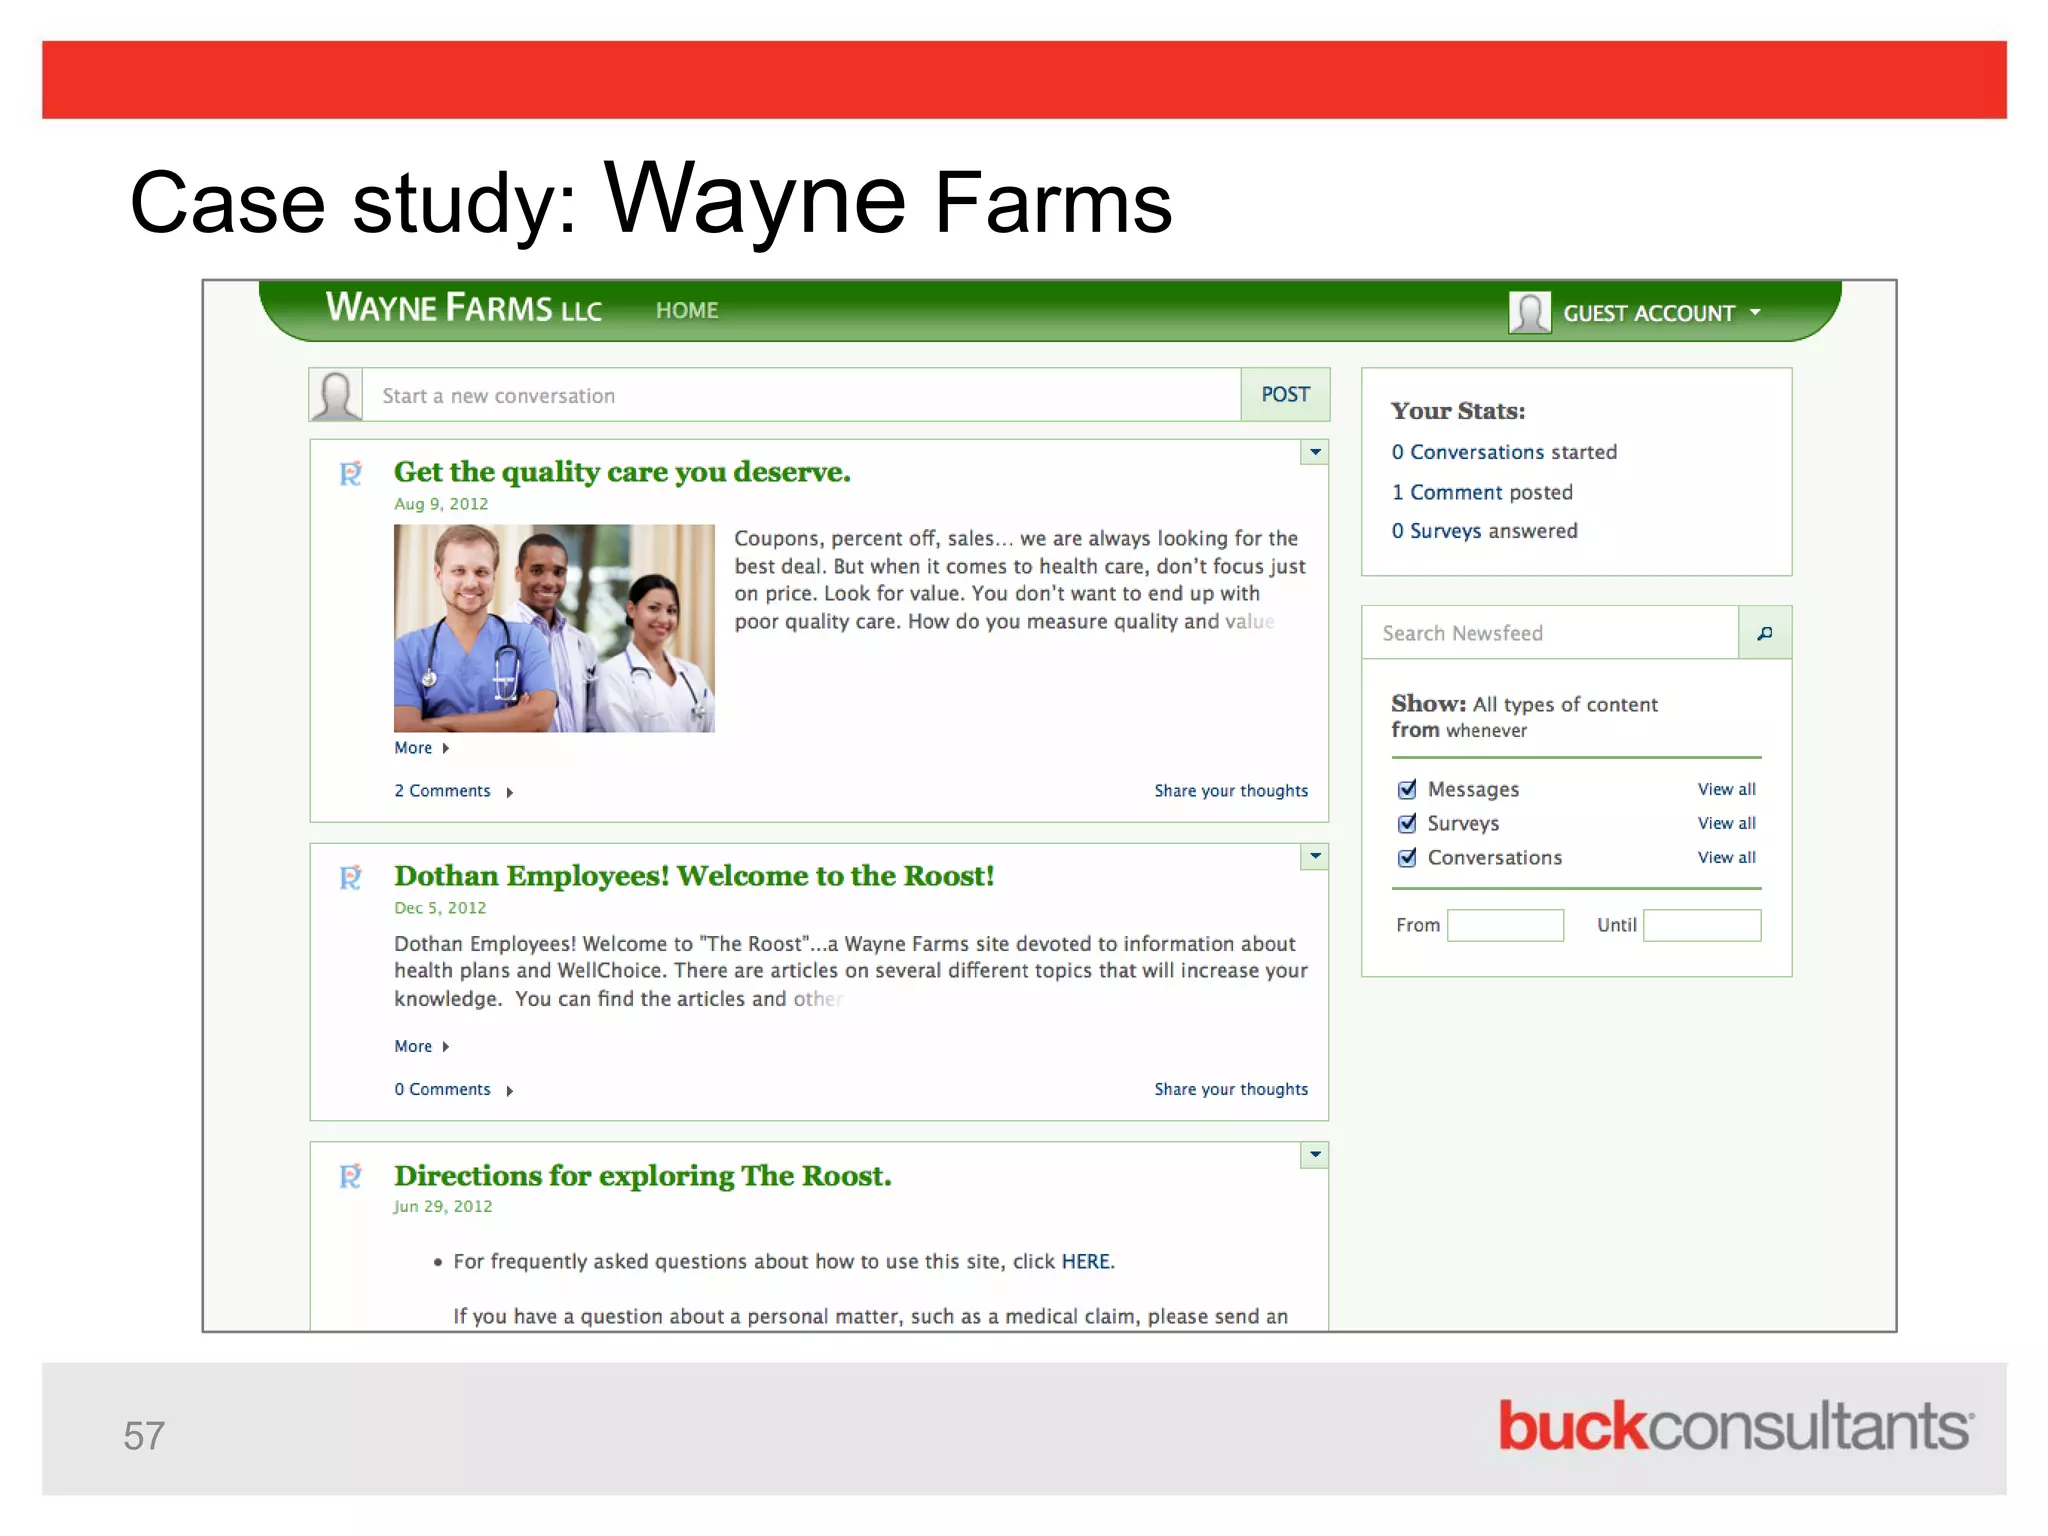Click the whenever time filter
The width and height of the screenshot is (2048, 1536).
click(x=1486, y=731)
